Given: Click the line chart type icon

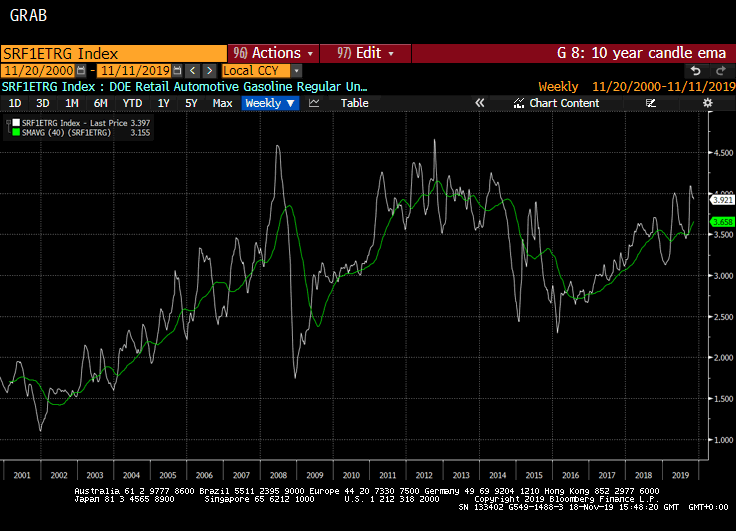Looking at the screenshot, I should (x=314, y=103).
